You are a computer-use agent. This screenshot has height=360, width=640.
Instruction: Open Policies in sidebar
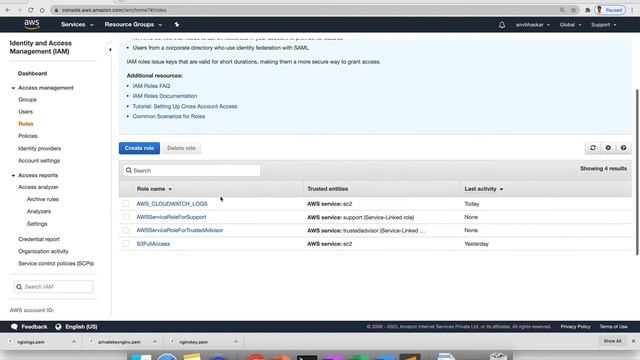point(28,136)
